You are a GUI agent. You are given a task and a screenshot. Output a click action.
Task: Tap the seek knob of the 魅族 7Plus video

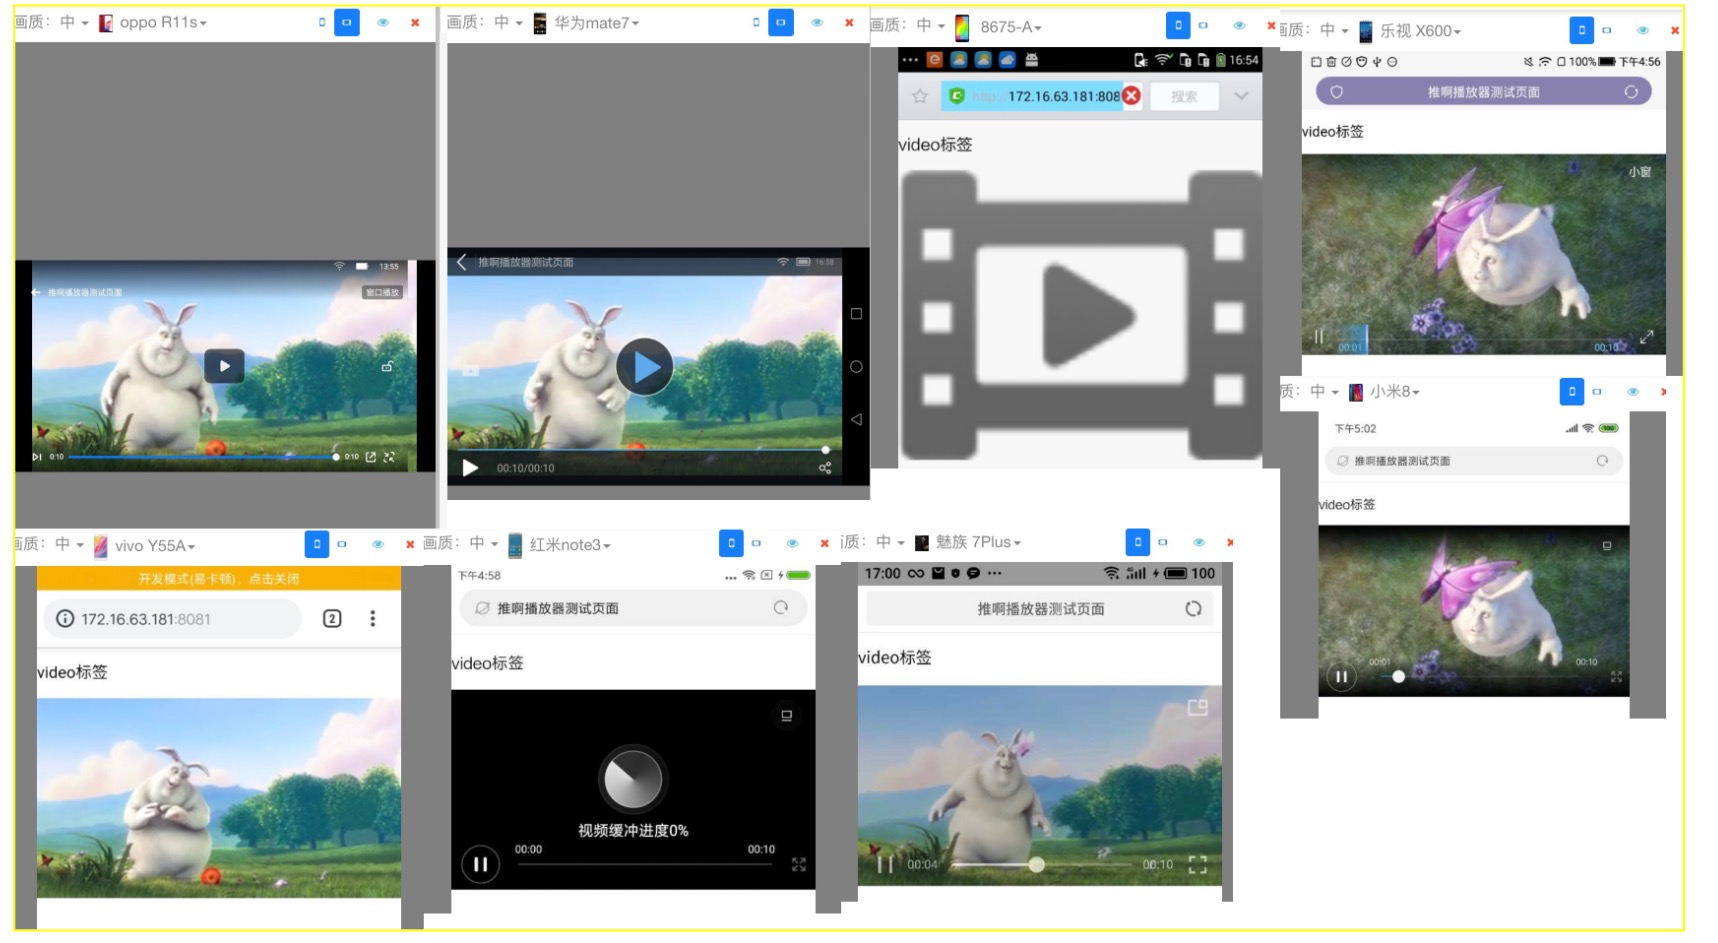click(x=1036, y=865)
